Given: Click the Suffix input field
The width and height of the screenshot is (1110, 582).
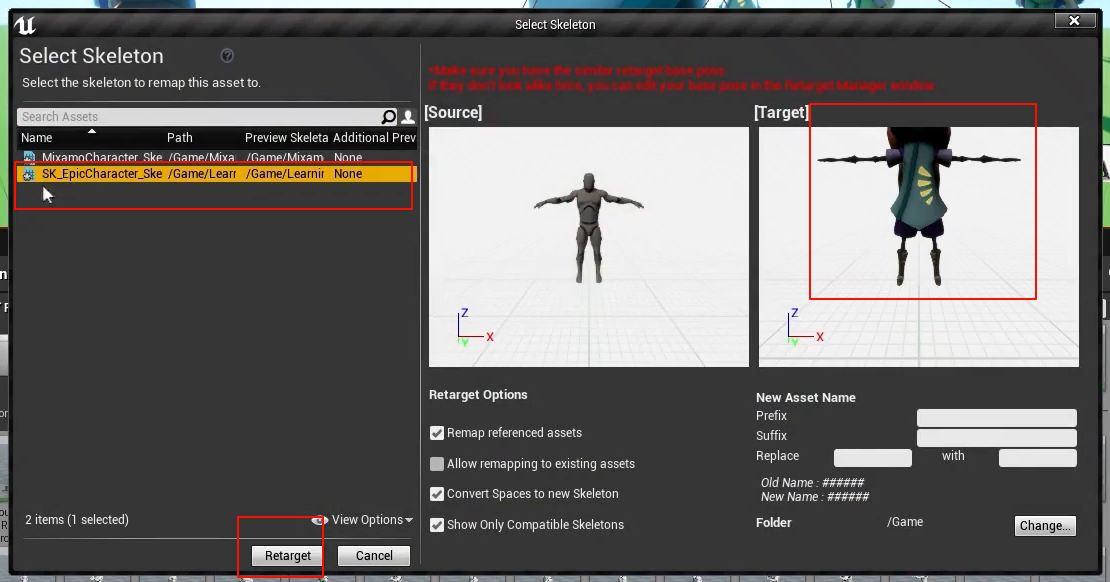Looking at the screenshot, I should 997,437.
